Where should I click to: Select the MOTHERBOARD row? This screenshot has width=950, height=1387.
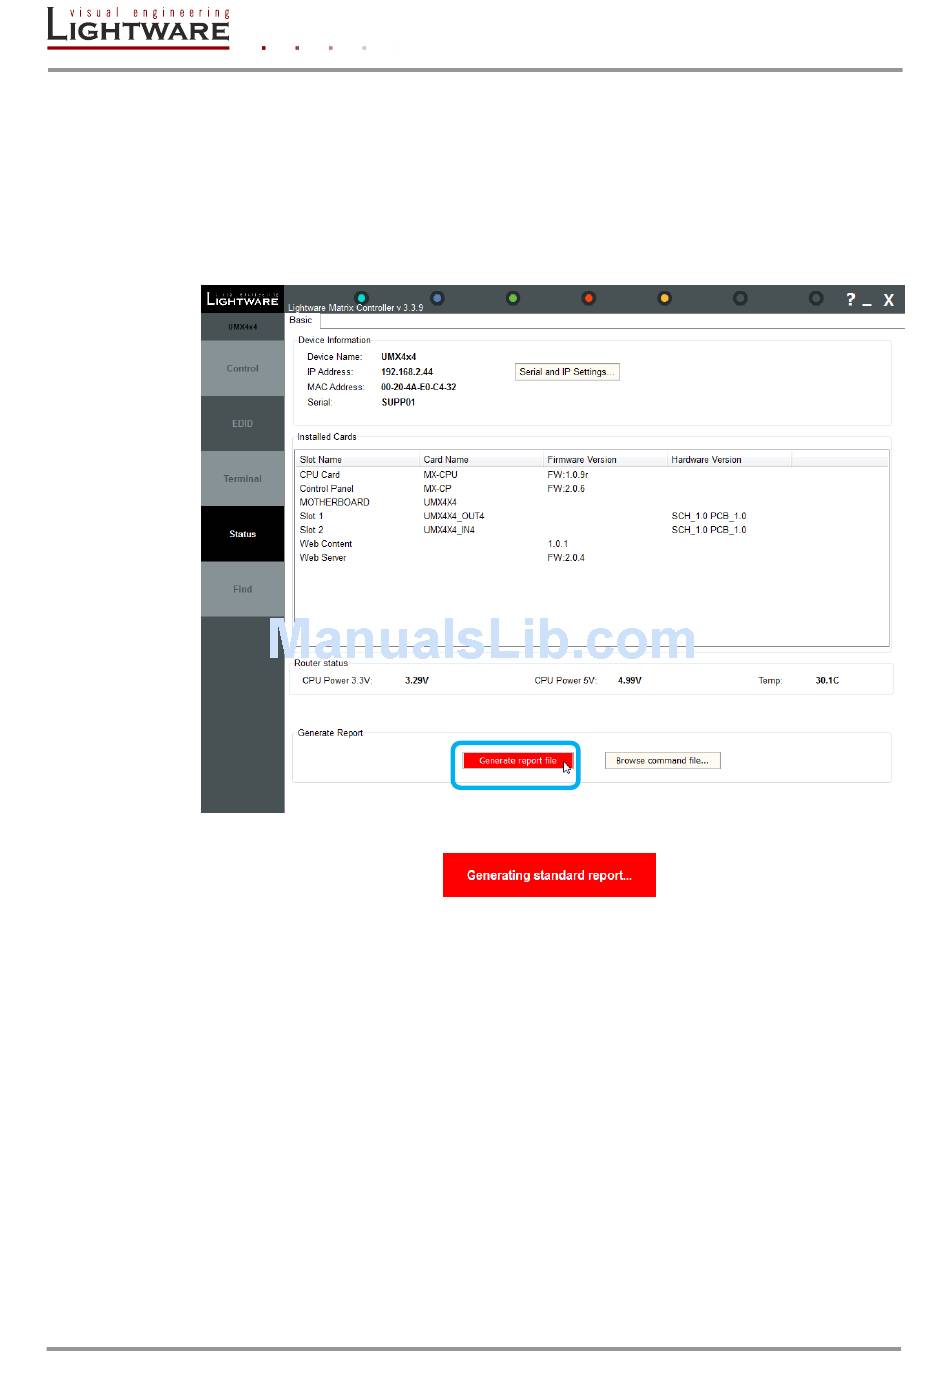click(592, 503)
